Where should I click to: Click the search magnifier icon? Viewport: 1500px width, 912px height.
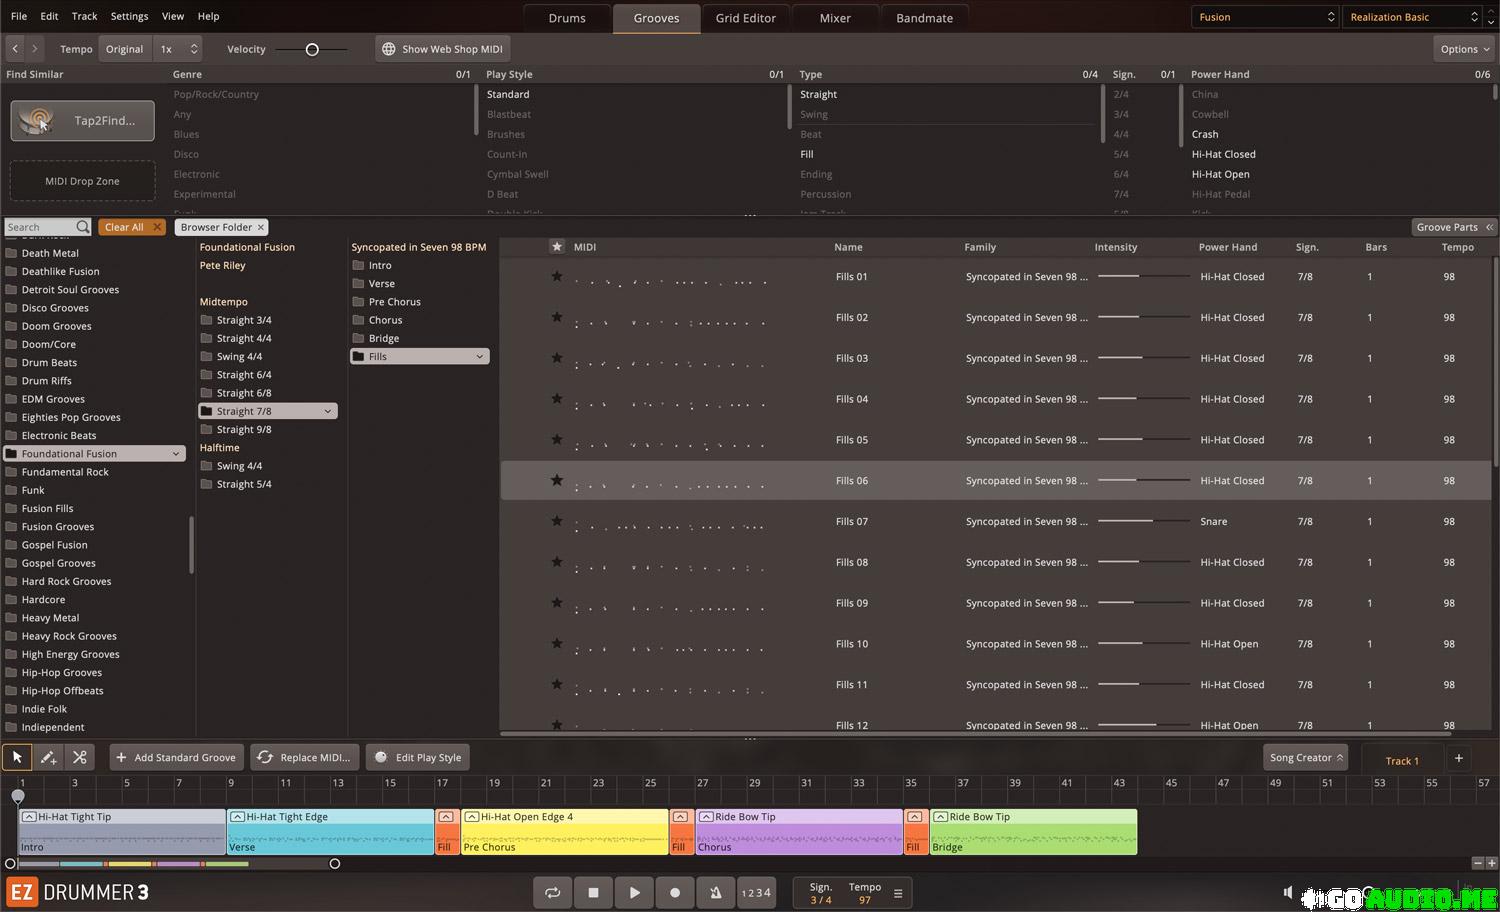[83, 227]
